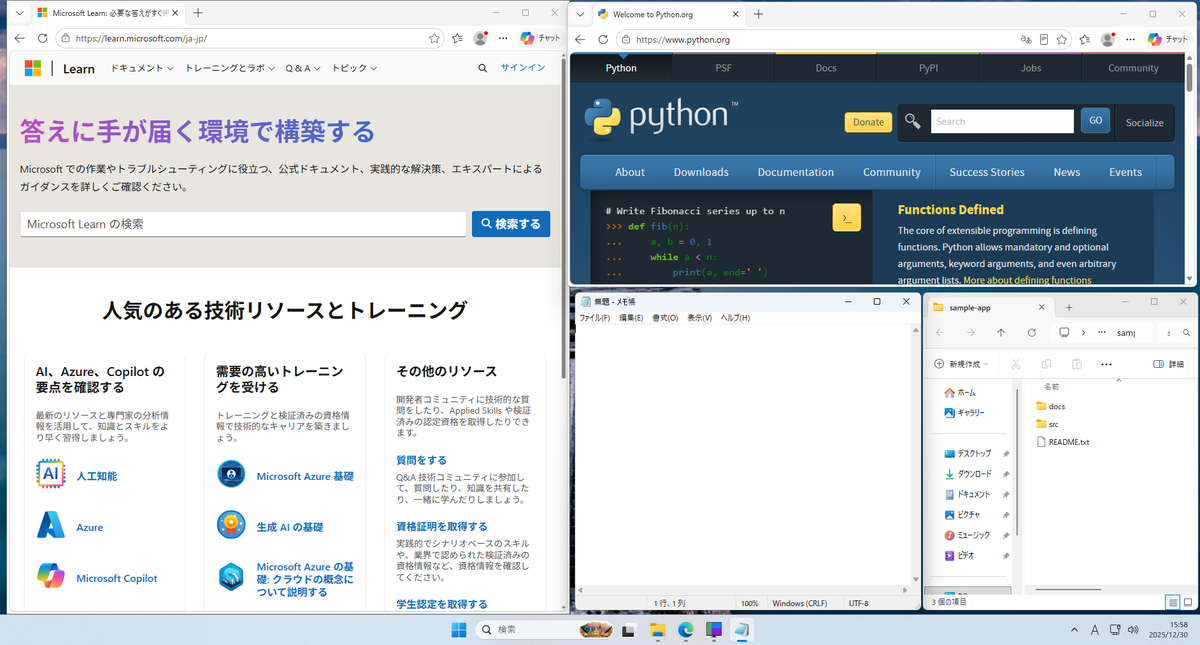Click the translate icon in Python.org address bar
Screen dimensions: 1200x645
point(1025,39)
